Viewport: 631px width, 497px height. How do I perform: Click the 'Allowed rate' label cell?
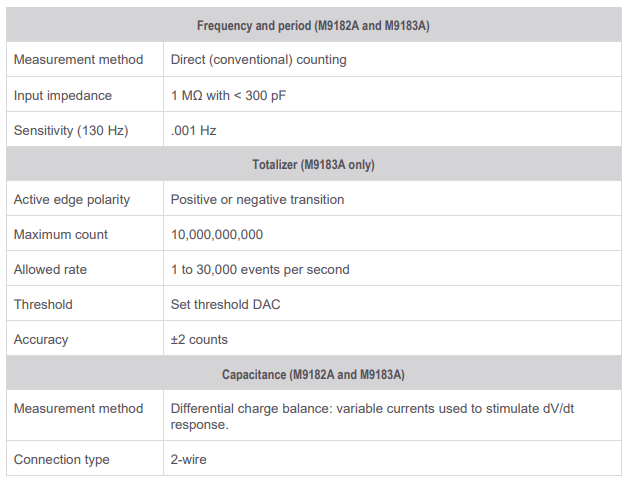point(51,269)
